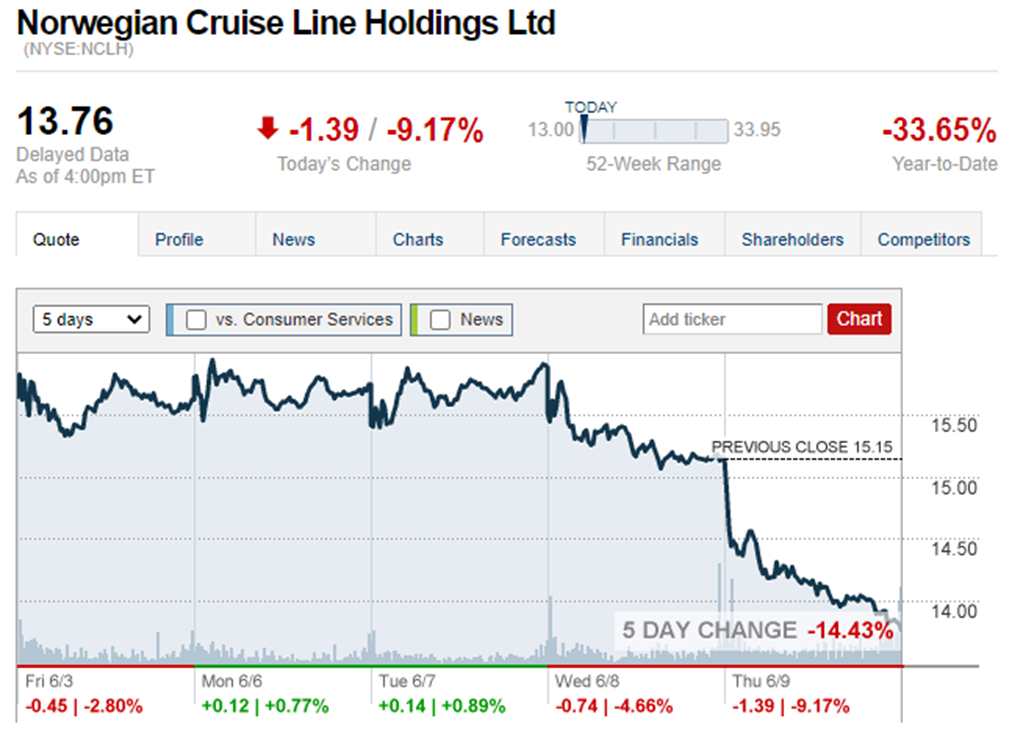
Task: Enable vs. Consumer Services comparison checkbox
Action: click(x=197, y=320)
